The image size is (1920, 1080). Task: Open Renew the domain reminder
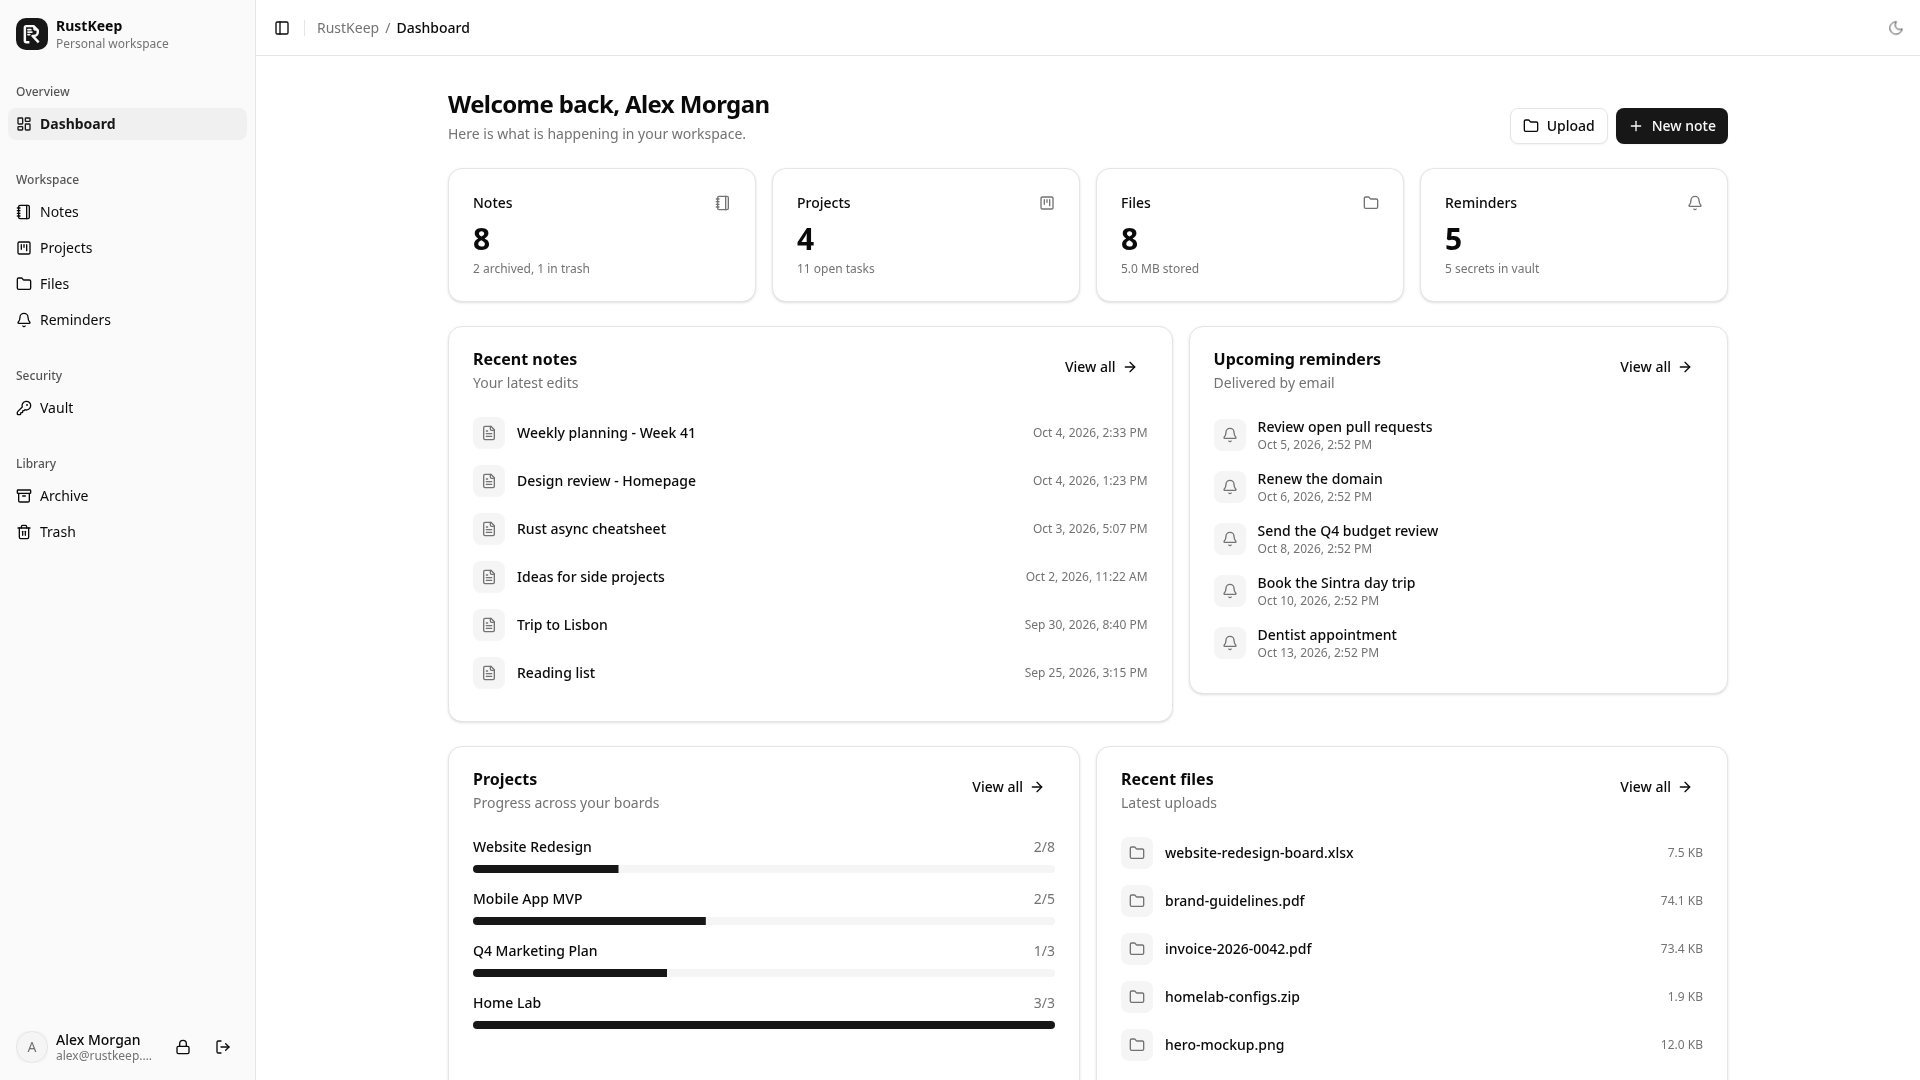tap(1458, 487)
